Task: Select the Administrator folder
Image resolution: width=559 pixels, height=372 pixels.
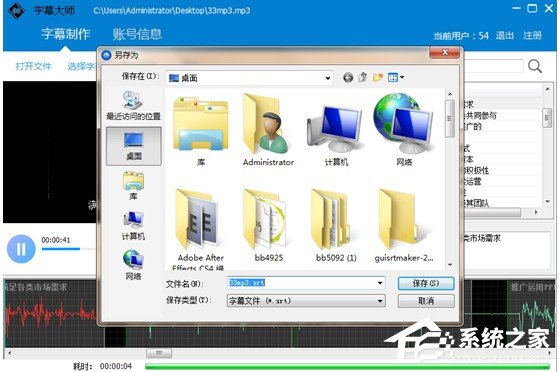Action: click(x=268, y=131)
